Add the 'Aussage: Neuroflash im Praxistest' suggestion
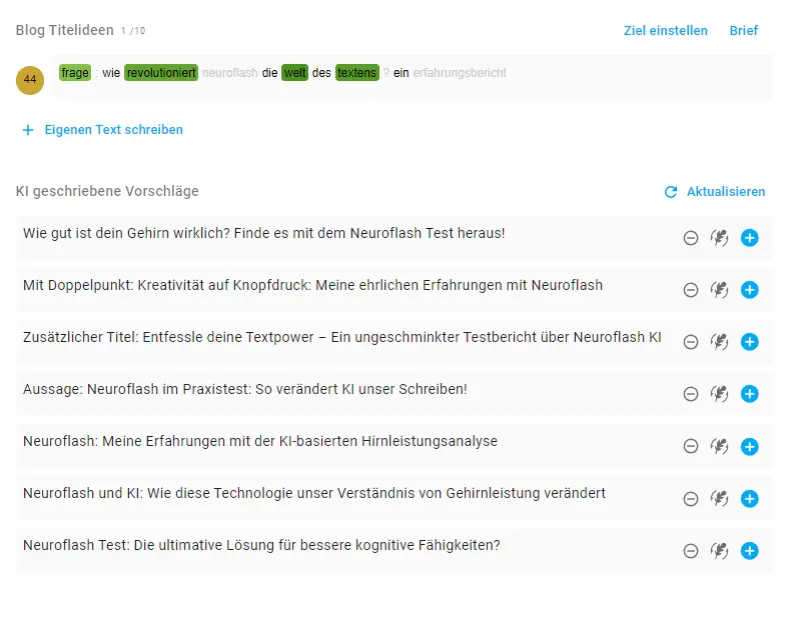The height and width of the screenshot is (643, 792). click(x=750, y=394)
